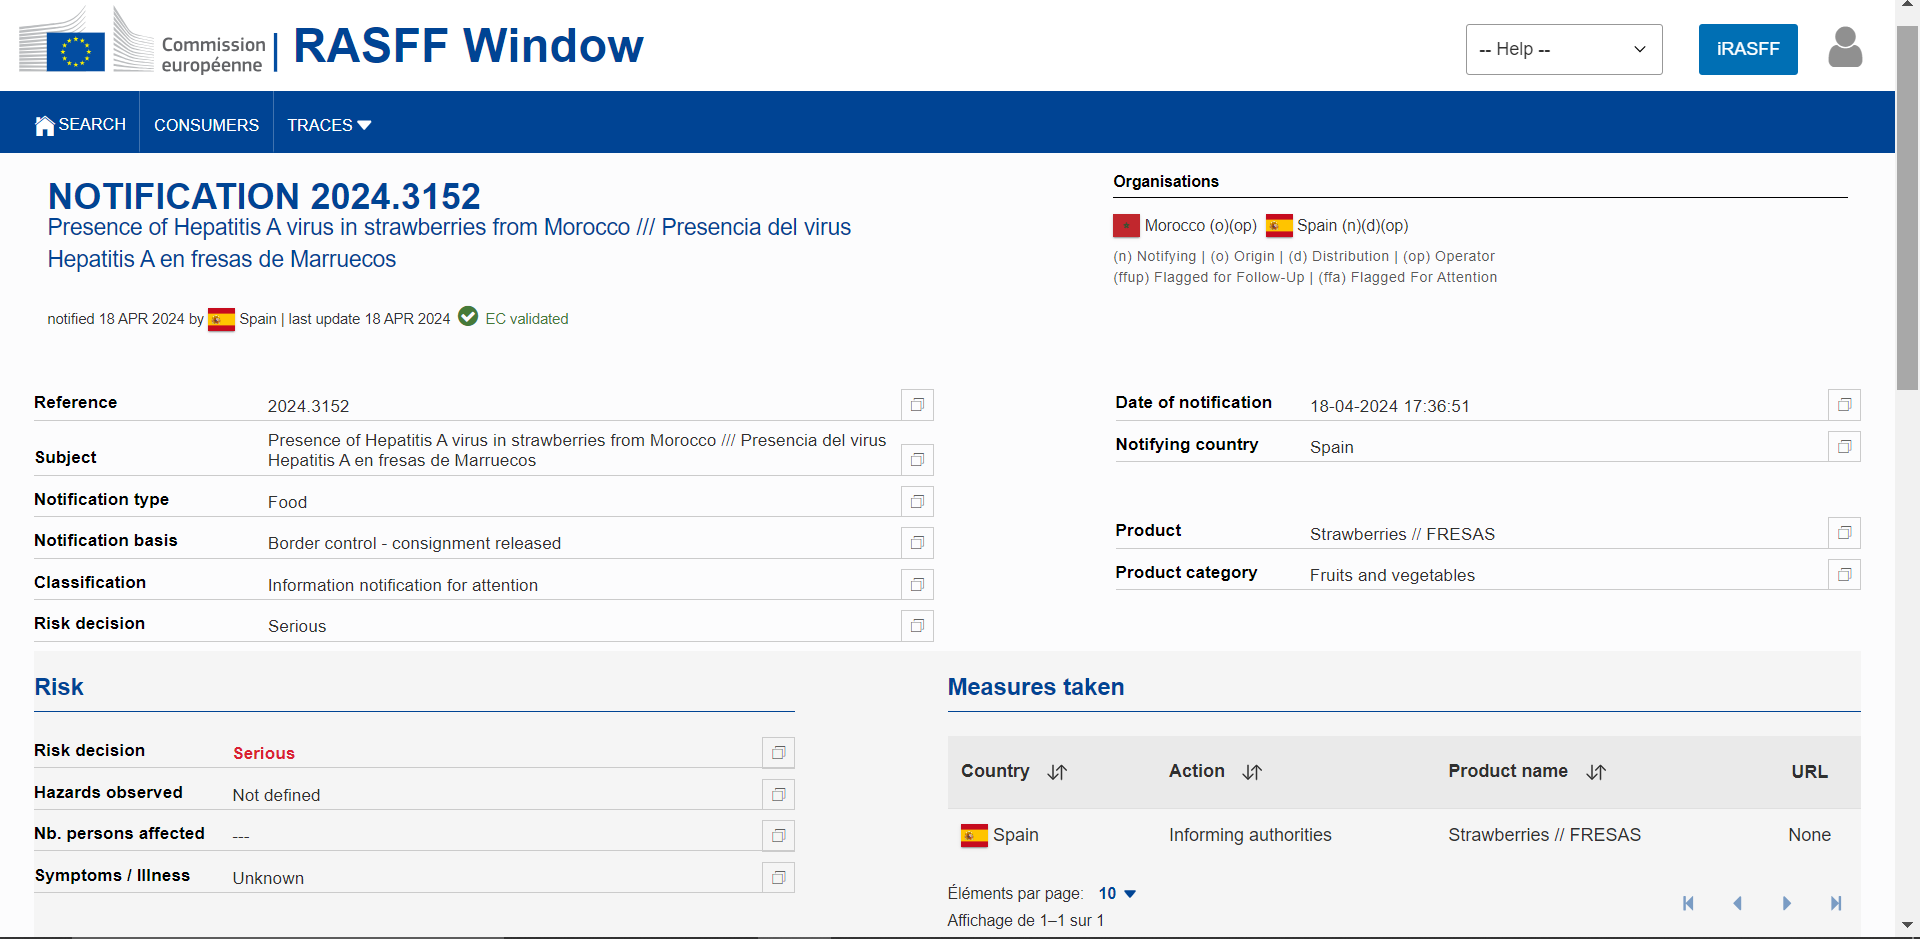1920x939 pixels.
Task: Go to last page of measures
Action: (1836, 903)
